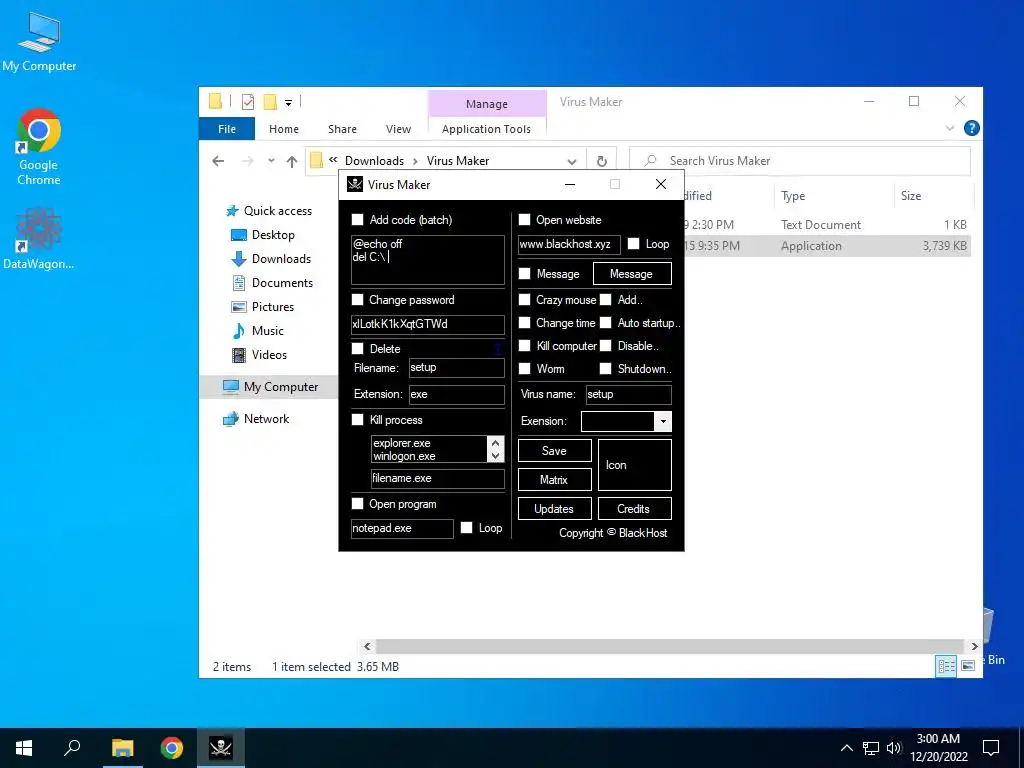The height and width of the screenshot is (768, 1024).
Task: Tick the Kill process checkbox
Action: click(x=357, y=420)
